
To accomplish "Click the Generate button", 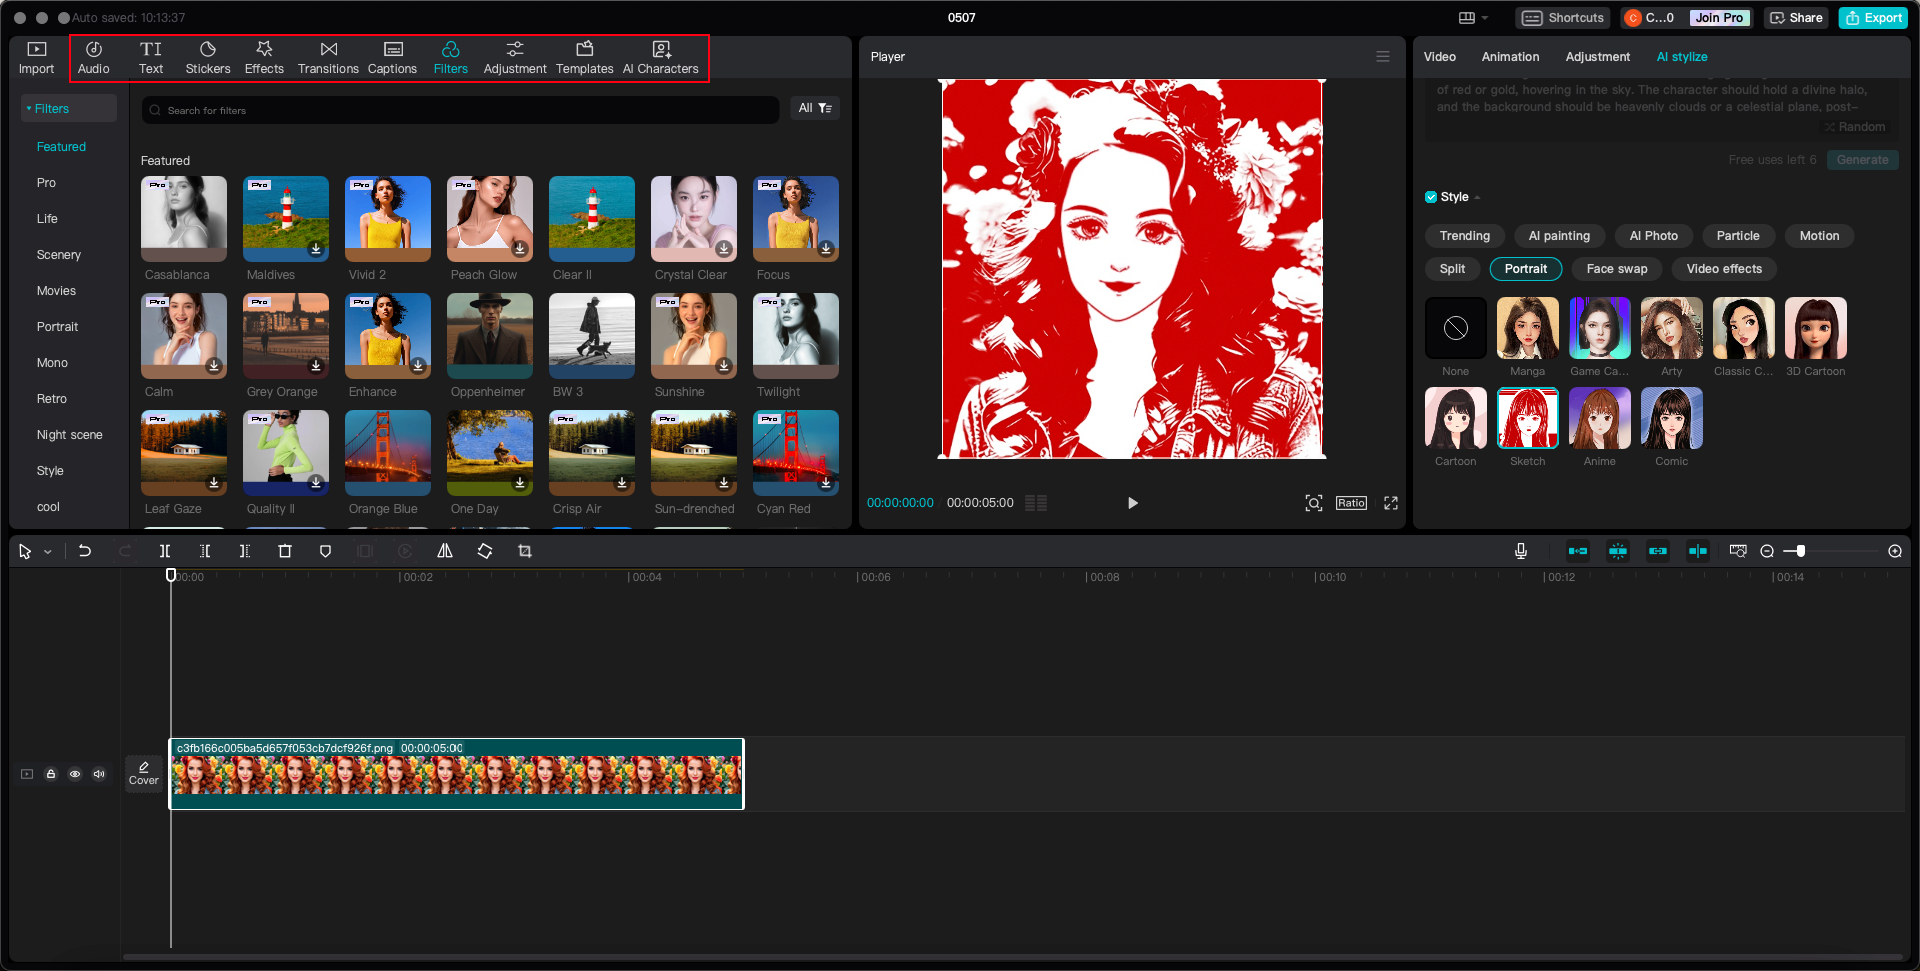I will click(x=1861, y=160).
